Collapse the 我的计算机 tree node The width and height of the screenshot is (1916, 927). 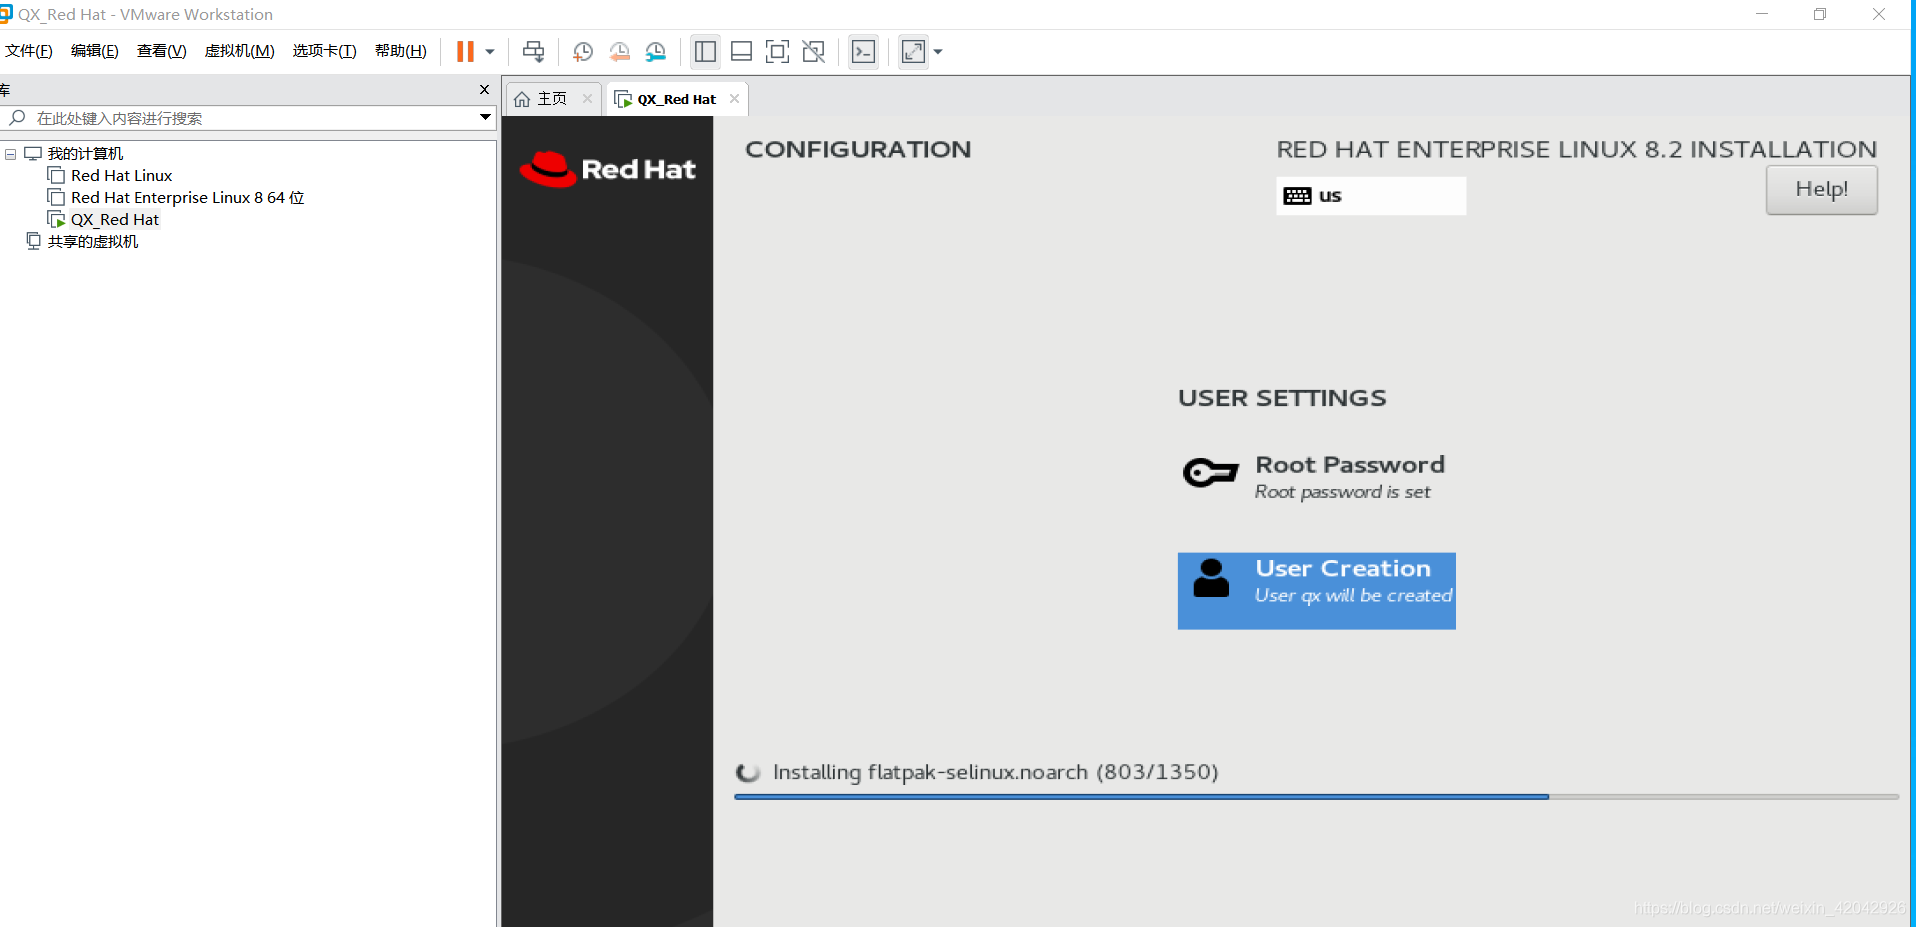coord(11,154)
